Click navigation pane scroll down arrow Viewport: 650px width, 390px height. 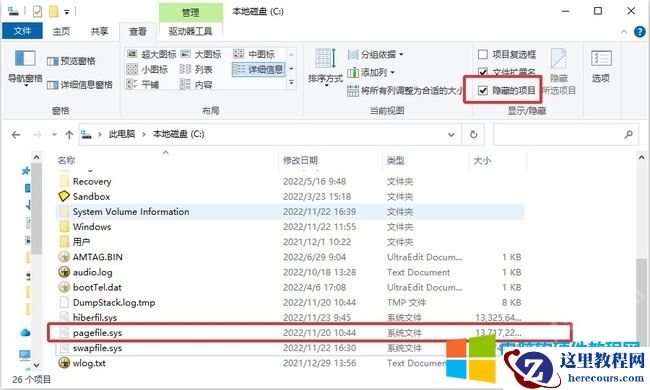click(36, 365)
